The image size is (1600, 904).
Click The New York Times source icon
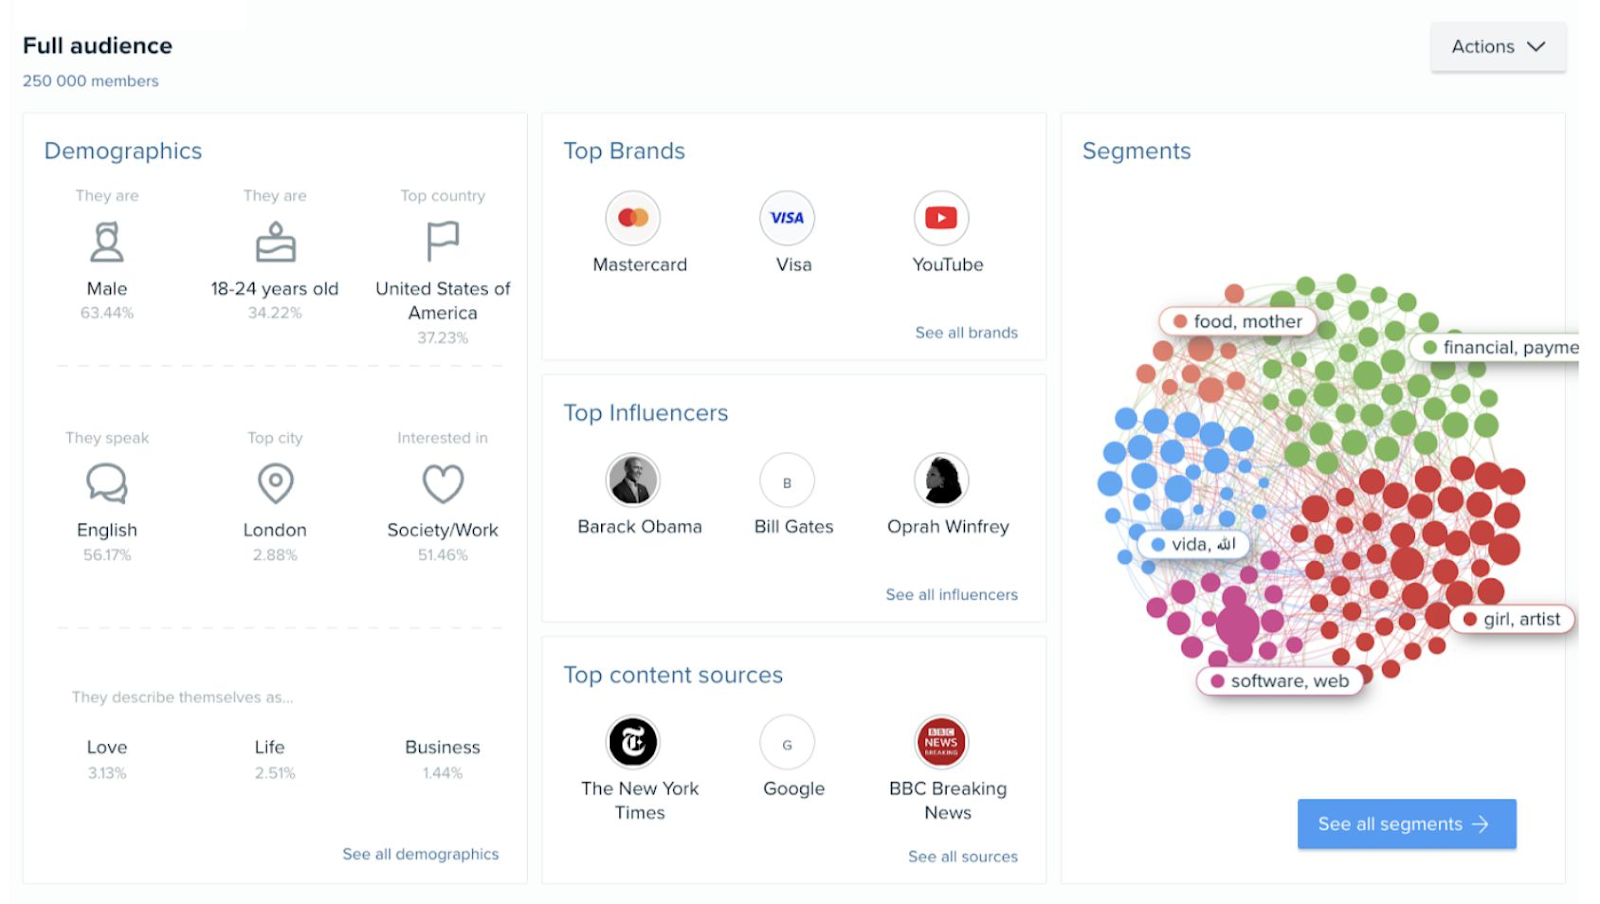tap(632, 742)
